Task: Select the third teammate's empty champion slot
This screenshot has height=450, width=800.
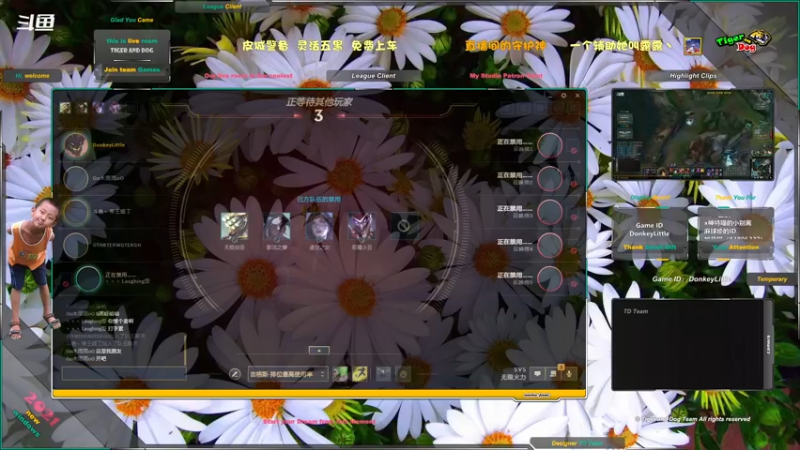Action: point(76,212)
